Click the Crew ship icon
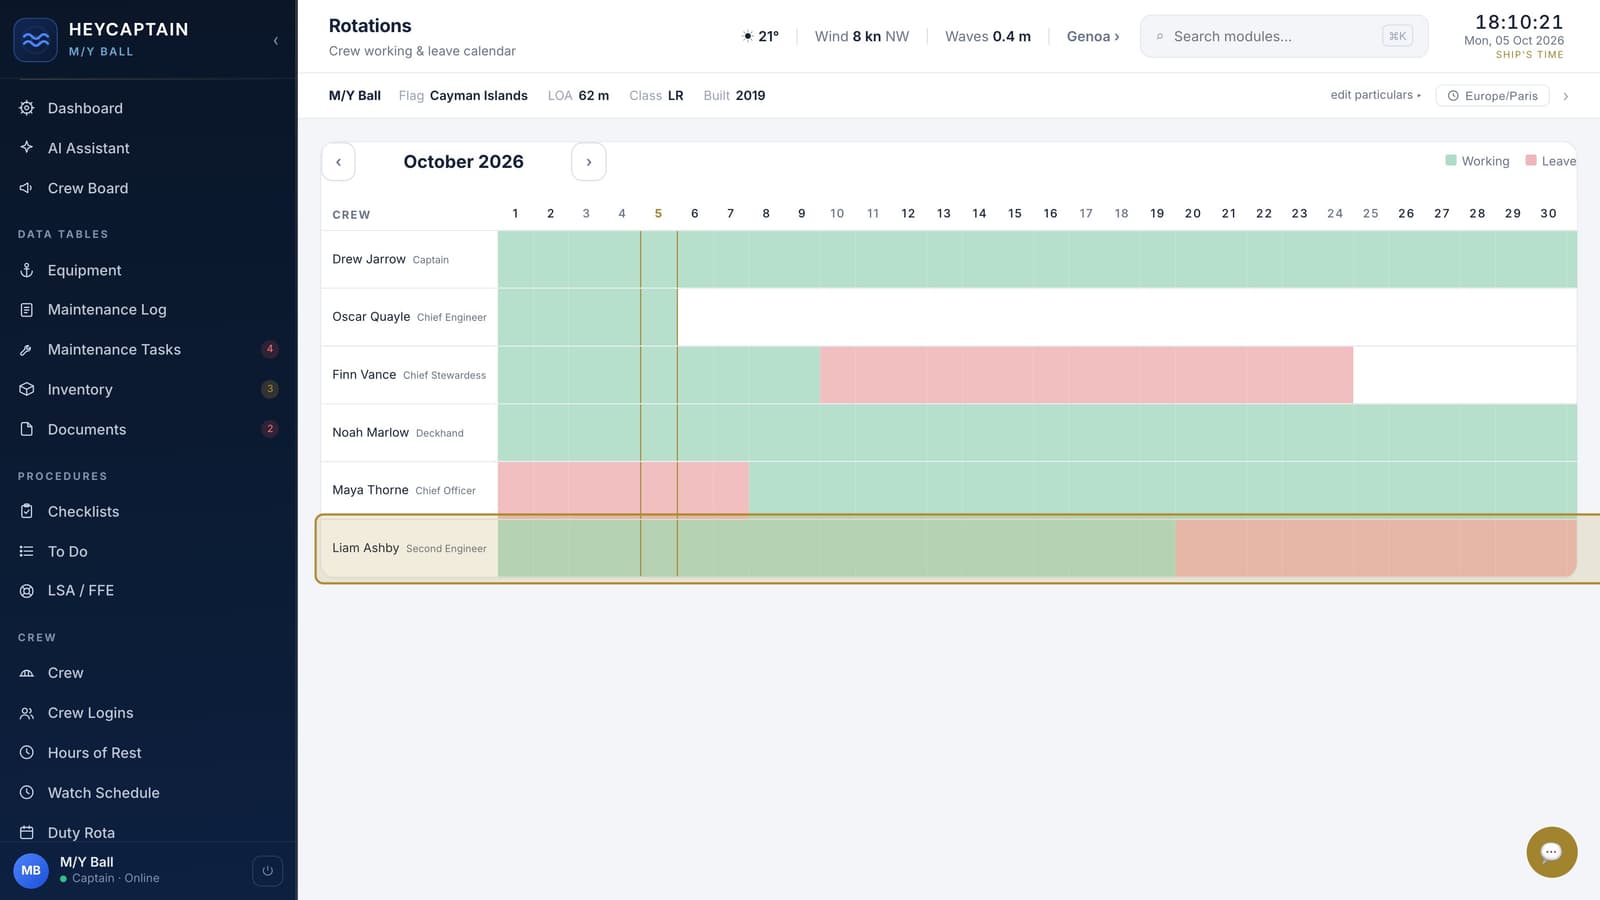Image resolution: width=1600 pixels, height=900 pixels. click(x=27, y=673)
